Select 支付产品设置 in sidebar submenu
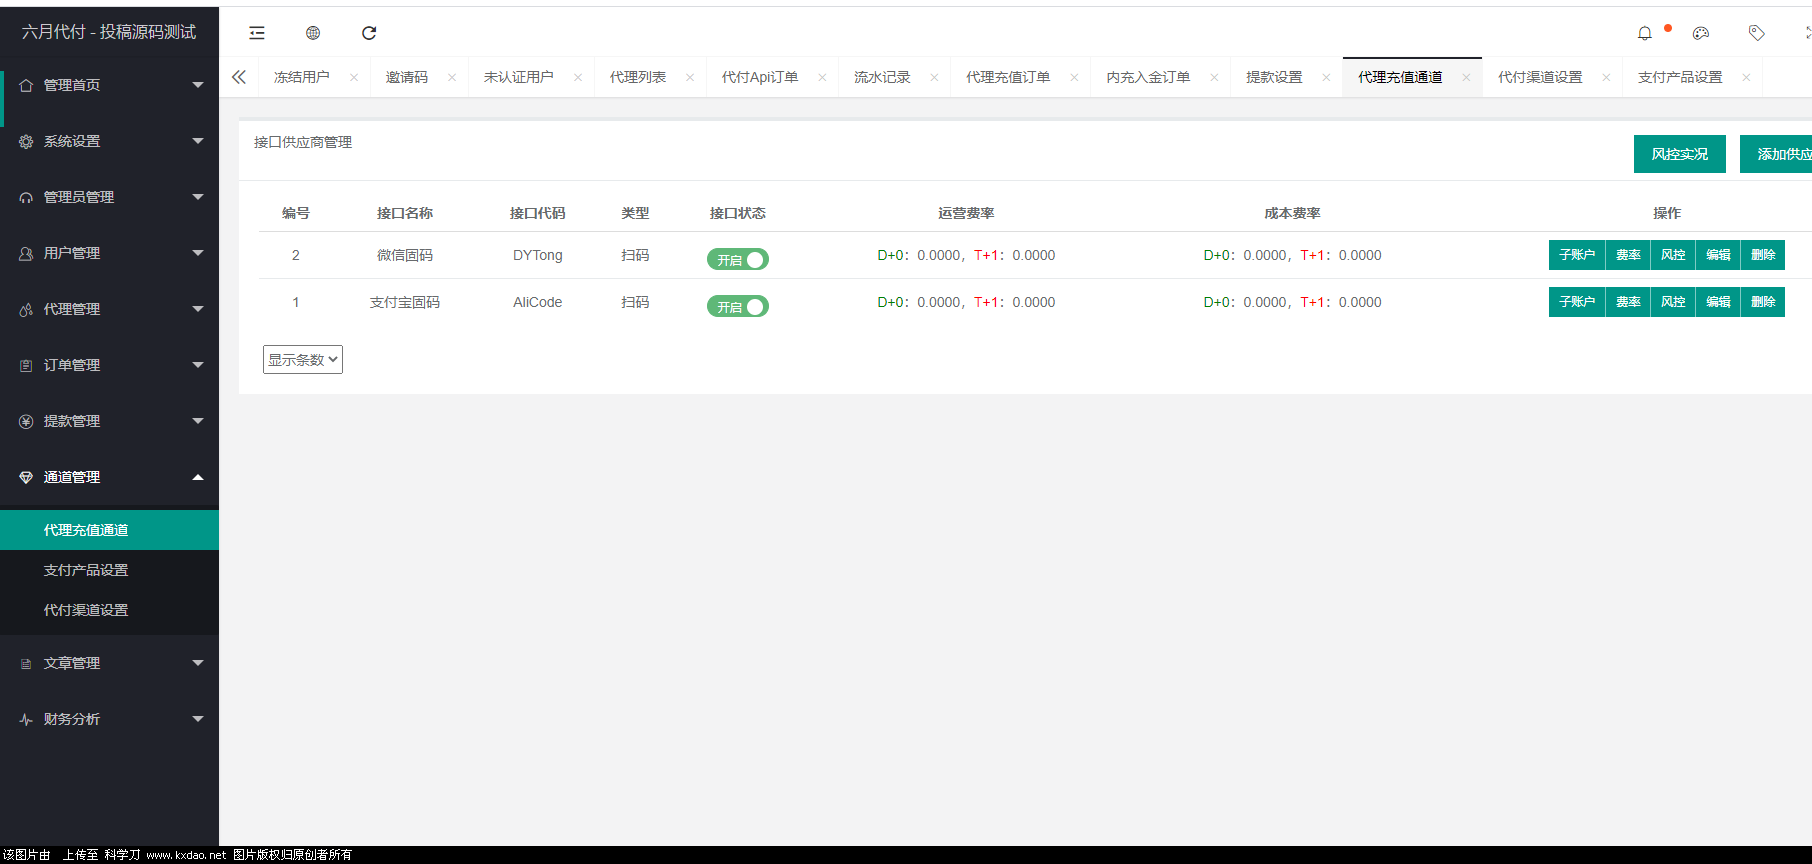The image size is (1812, 864). point(86,570)
